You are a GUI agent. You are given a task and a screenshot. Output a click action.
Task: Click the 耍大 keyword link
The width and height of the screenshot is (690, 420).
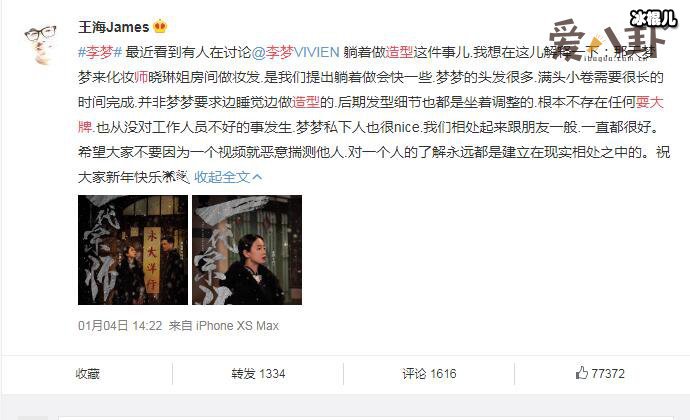pos(650,102)
